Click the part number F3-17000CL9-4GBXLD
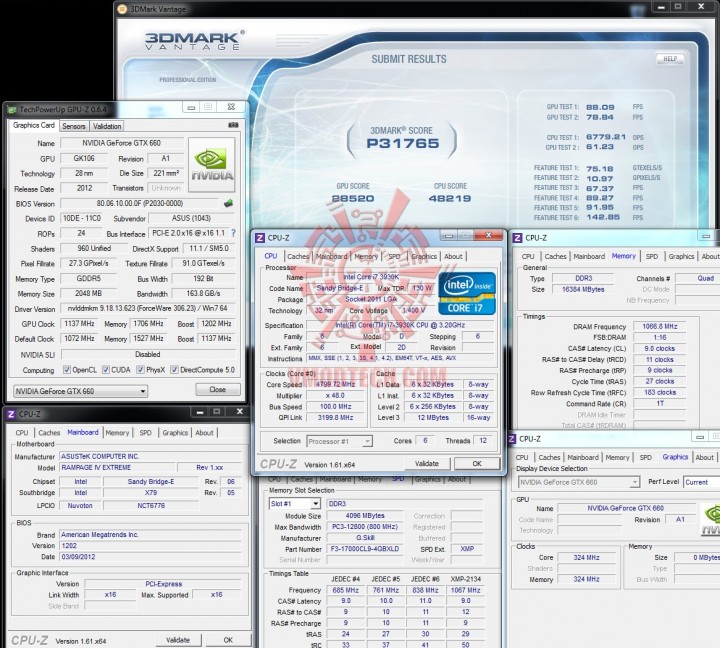720x648 pixels. (365, 549)
